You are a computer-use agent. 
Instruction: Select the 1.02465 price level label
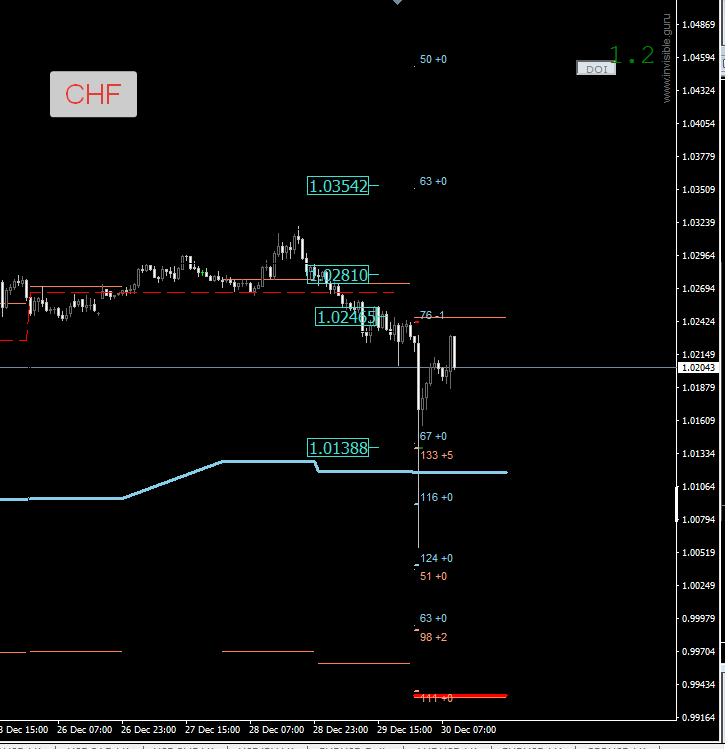pos(346,317)
